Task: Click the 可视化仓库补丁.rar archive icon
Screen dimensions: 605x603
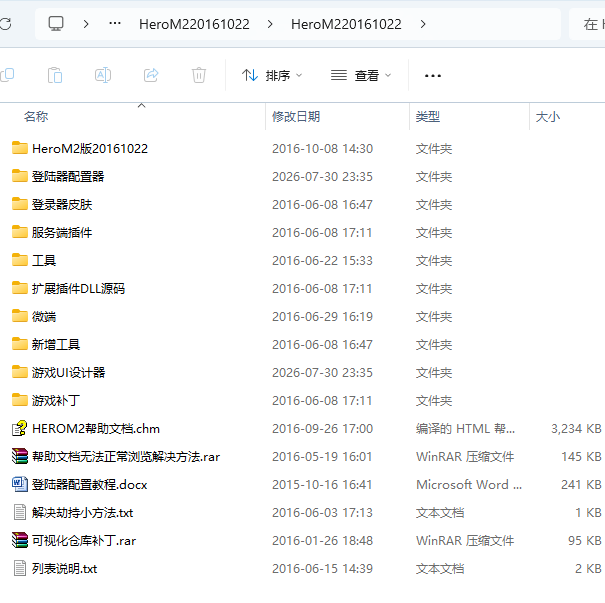Action: pos(20,540)
